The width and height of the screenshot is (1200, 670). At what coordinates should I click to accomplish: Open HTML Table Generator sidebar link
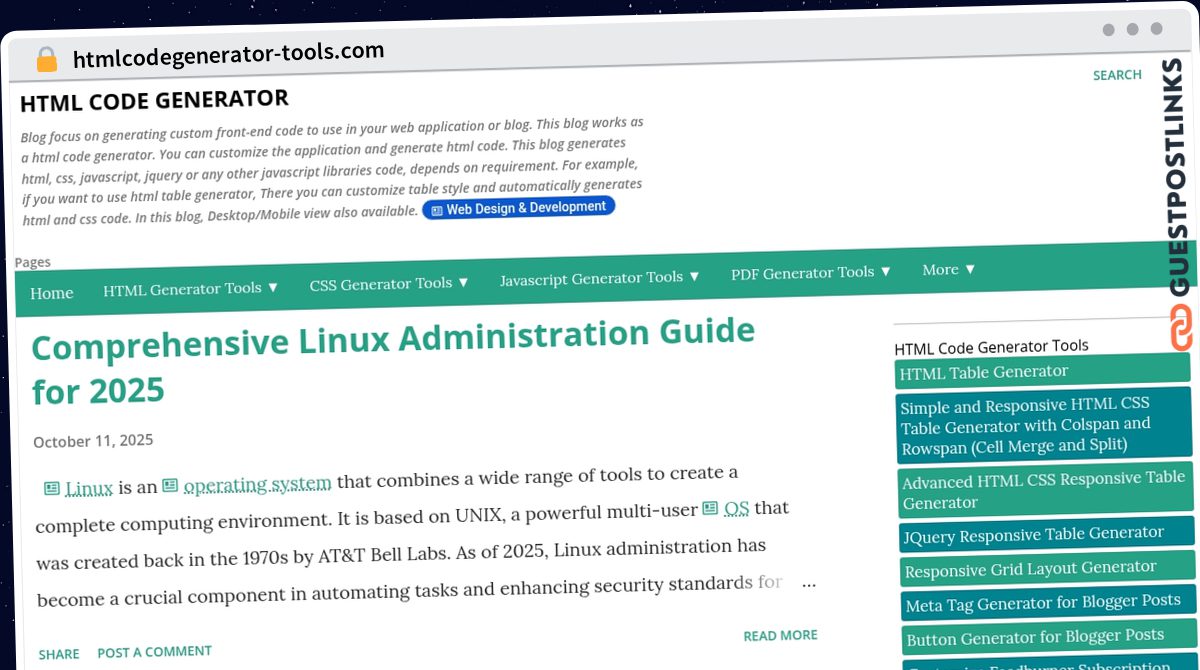point(1041,371)
